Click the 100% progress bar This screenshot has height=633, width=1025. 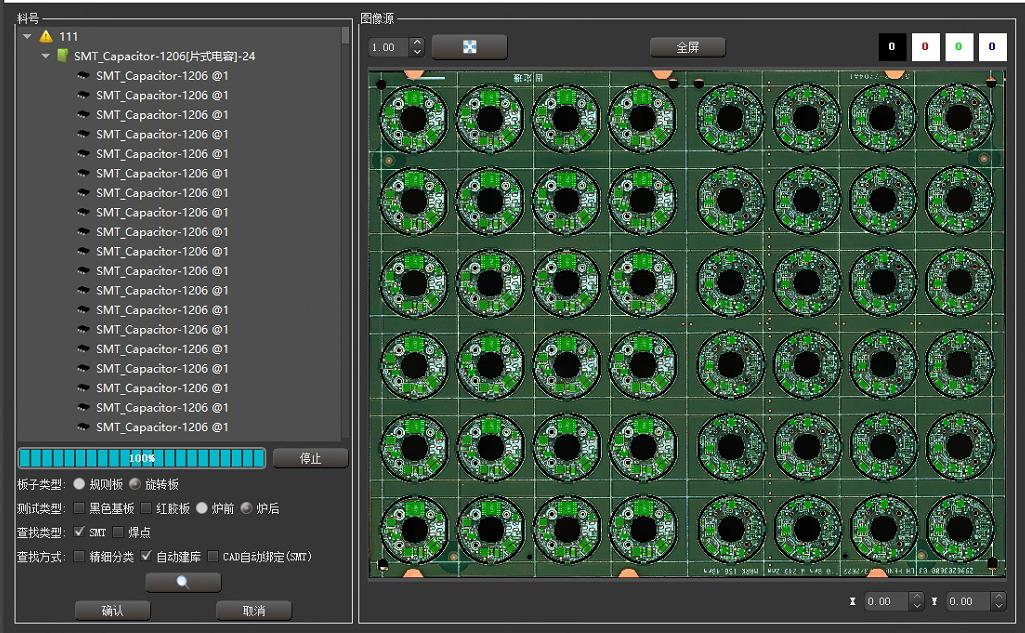142,458
